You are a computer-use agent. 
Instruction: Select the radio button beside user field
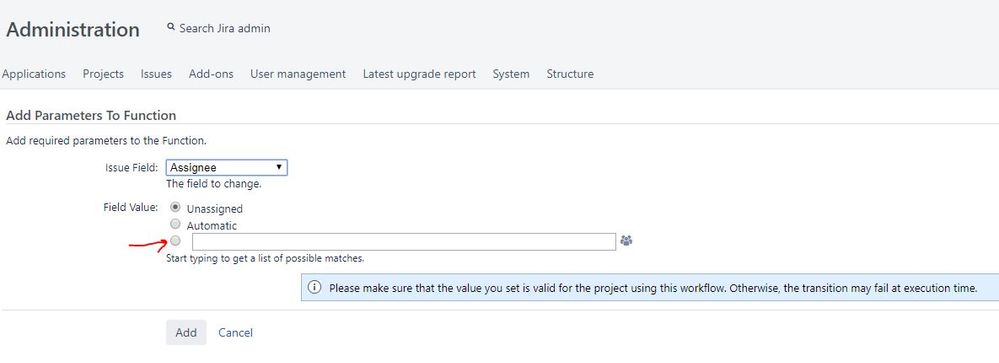click(176, 241)
